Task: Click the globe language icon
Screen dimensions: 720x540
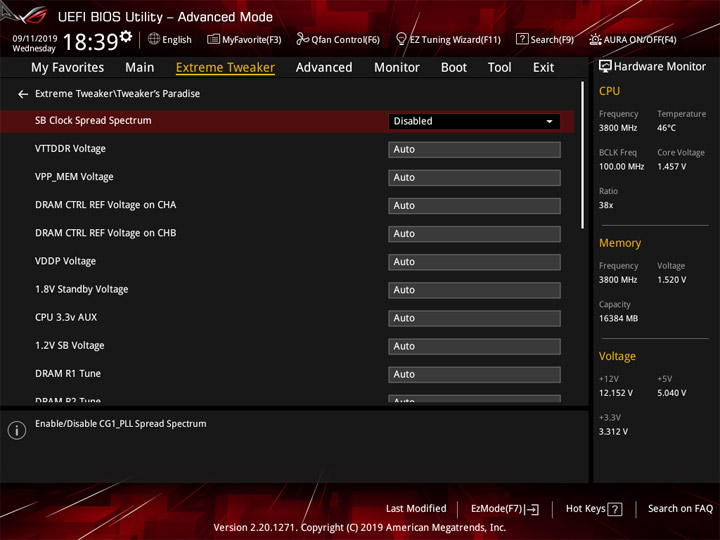Action: [x=154, y=39]
